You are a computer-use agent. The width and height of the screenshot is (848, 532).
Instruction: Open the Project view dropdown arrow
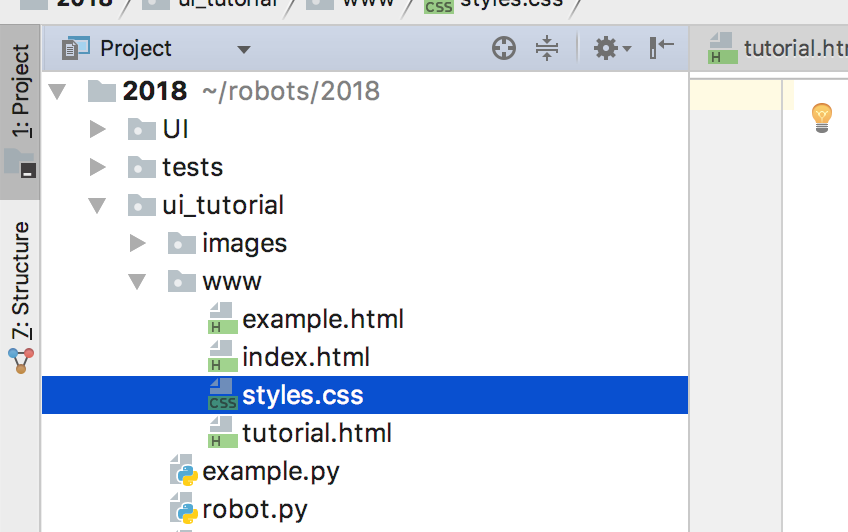tap(244, 50)
